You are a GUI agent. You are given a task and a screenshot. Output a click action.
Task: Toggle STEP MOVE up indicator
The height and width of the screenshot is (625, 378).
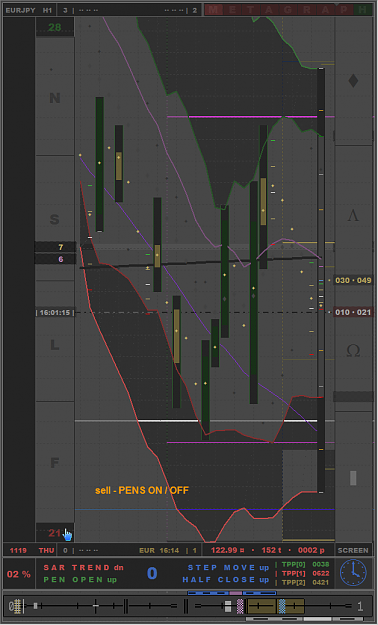click(228, 567)
